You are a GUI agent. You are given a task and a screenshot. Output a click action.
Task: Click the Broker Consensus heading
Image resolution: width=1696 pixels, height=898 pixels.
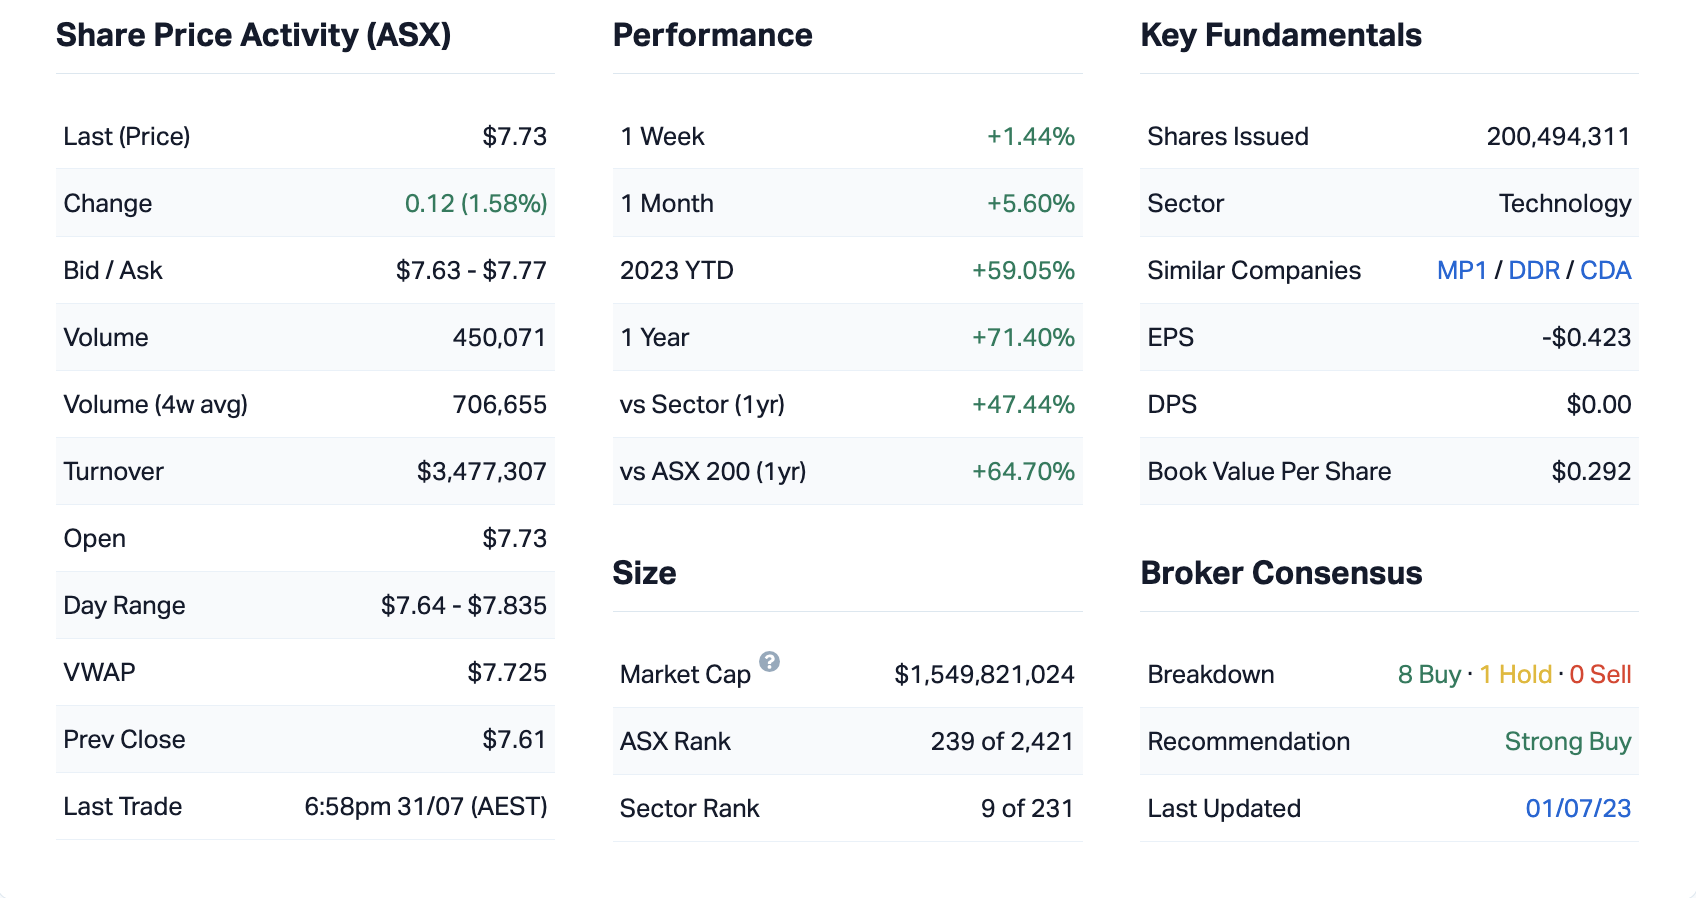pos(1281,574)
